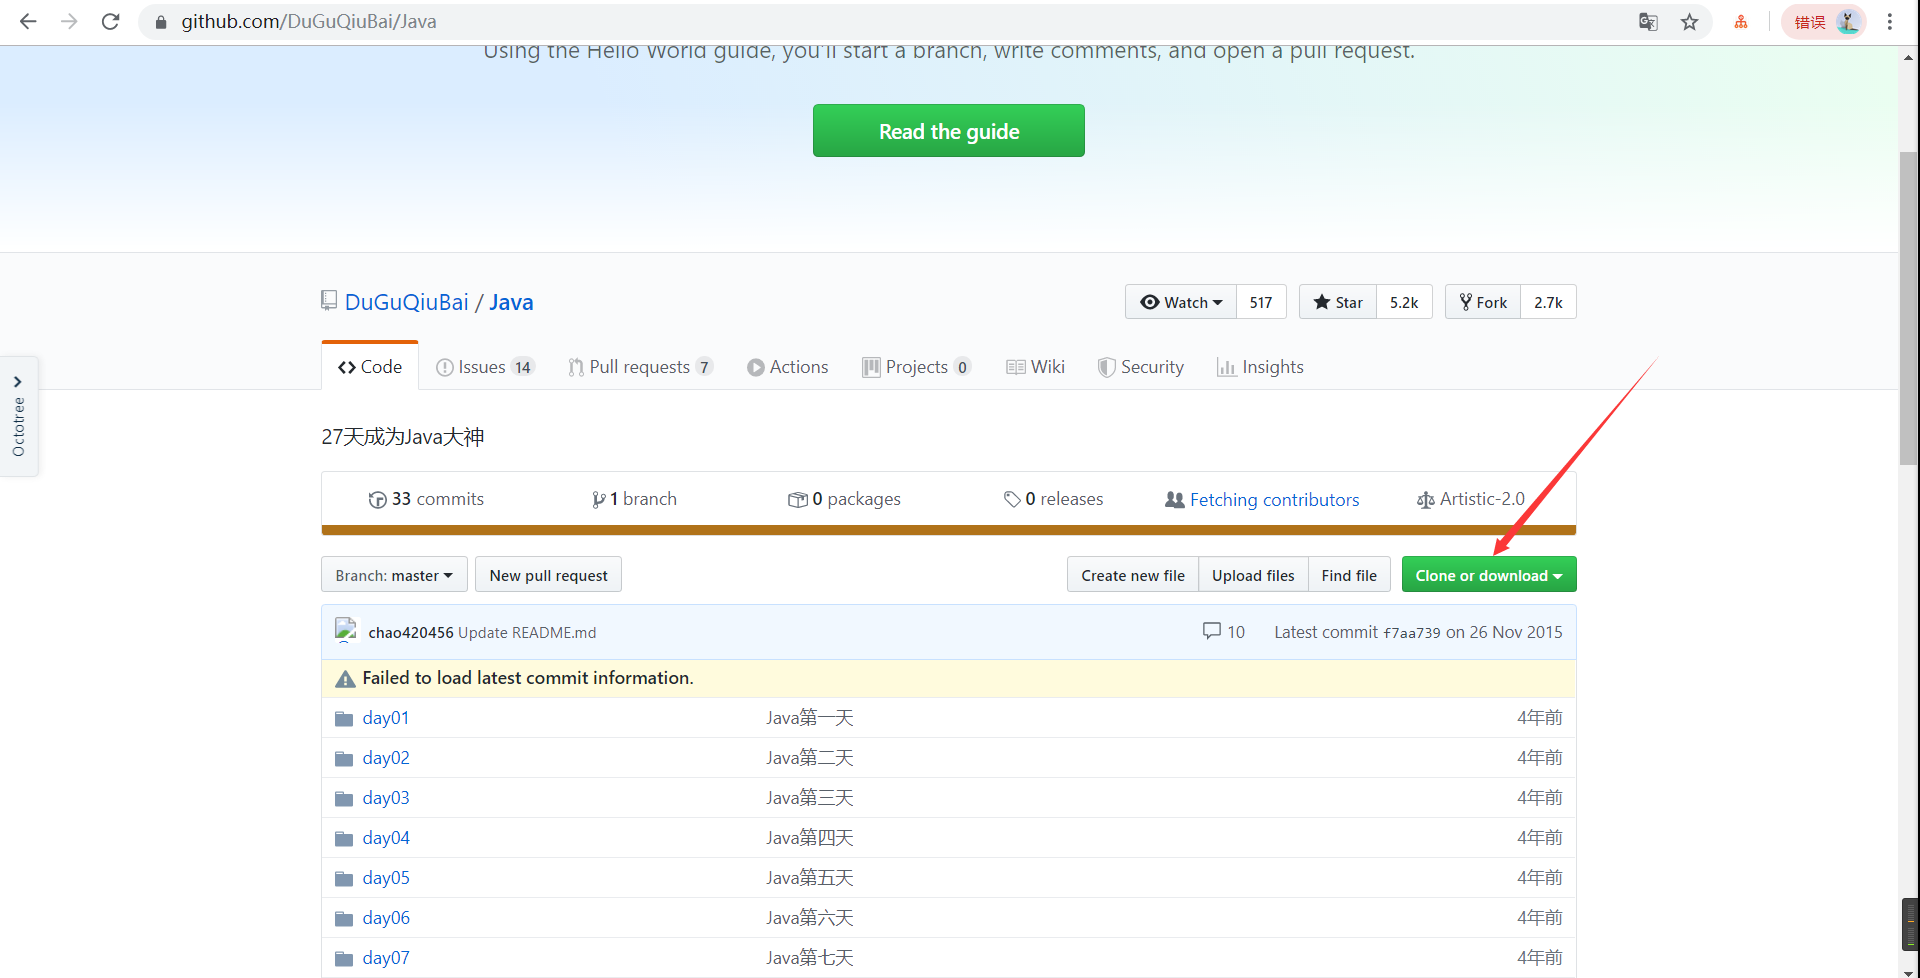Screen dimensions: 1920x978
Task: Click the day06 folder icon
Action: coord(344,918)
